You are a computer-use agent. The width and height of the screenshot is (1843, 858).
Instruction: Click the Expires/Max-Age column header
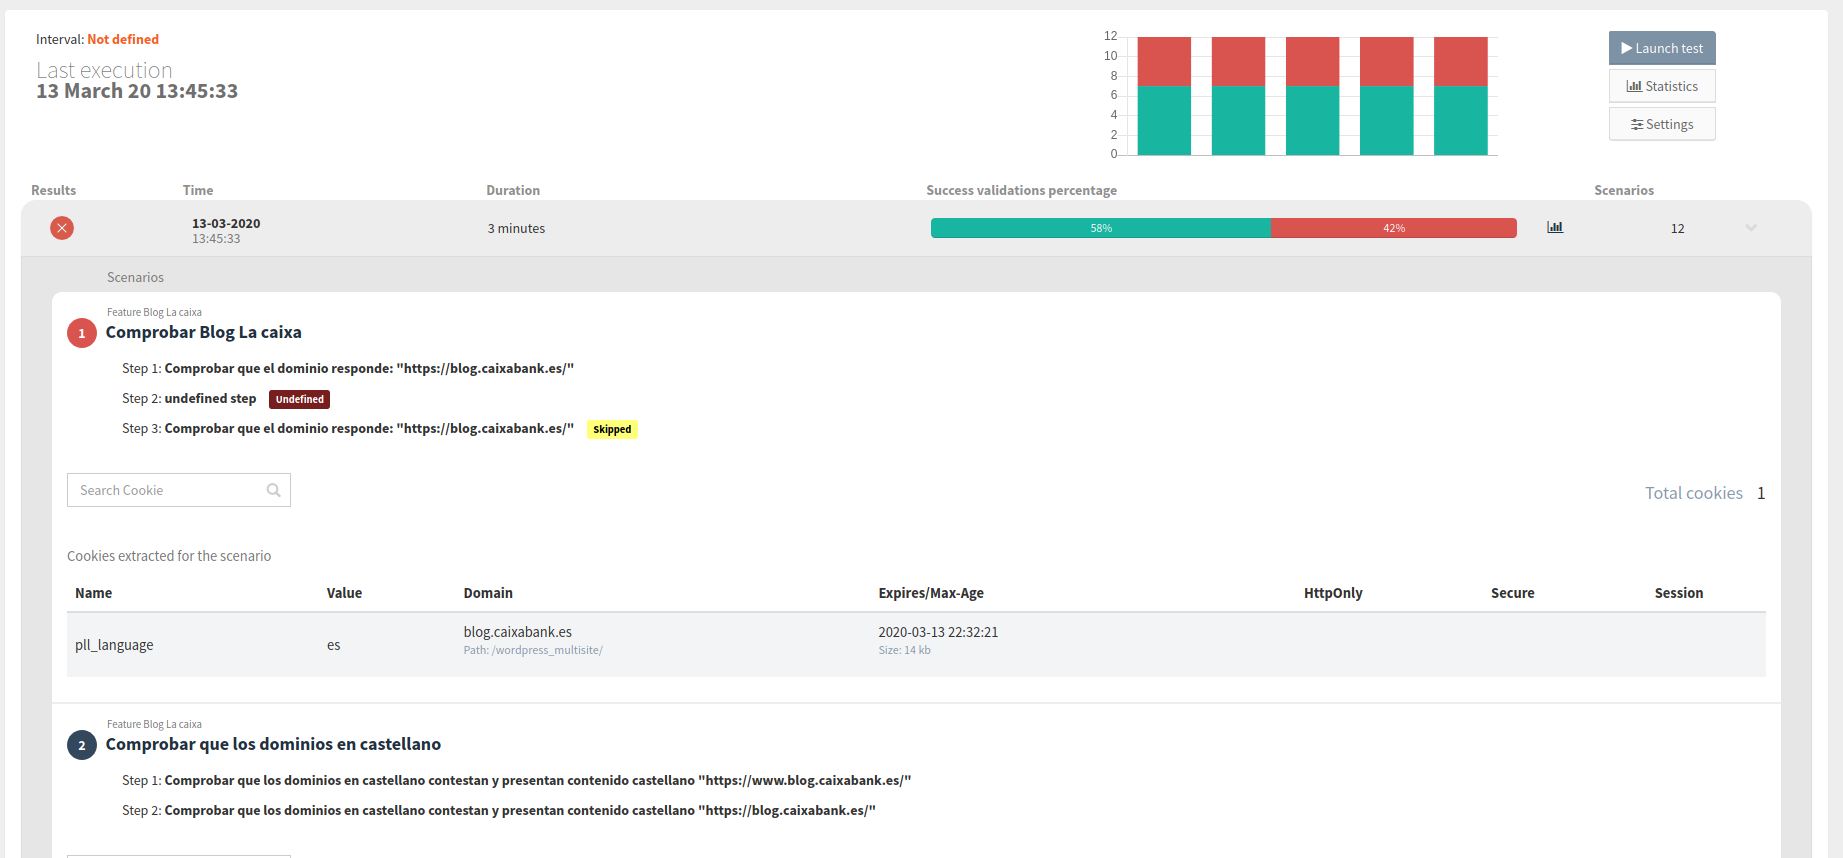931,593
